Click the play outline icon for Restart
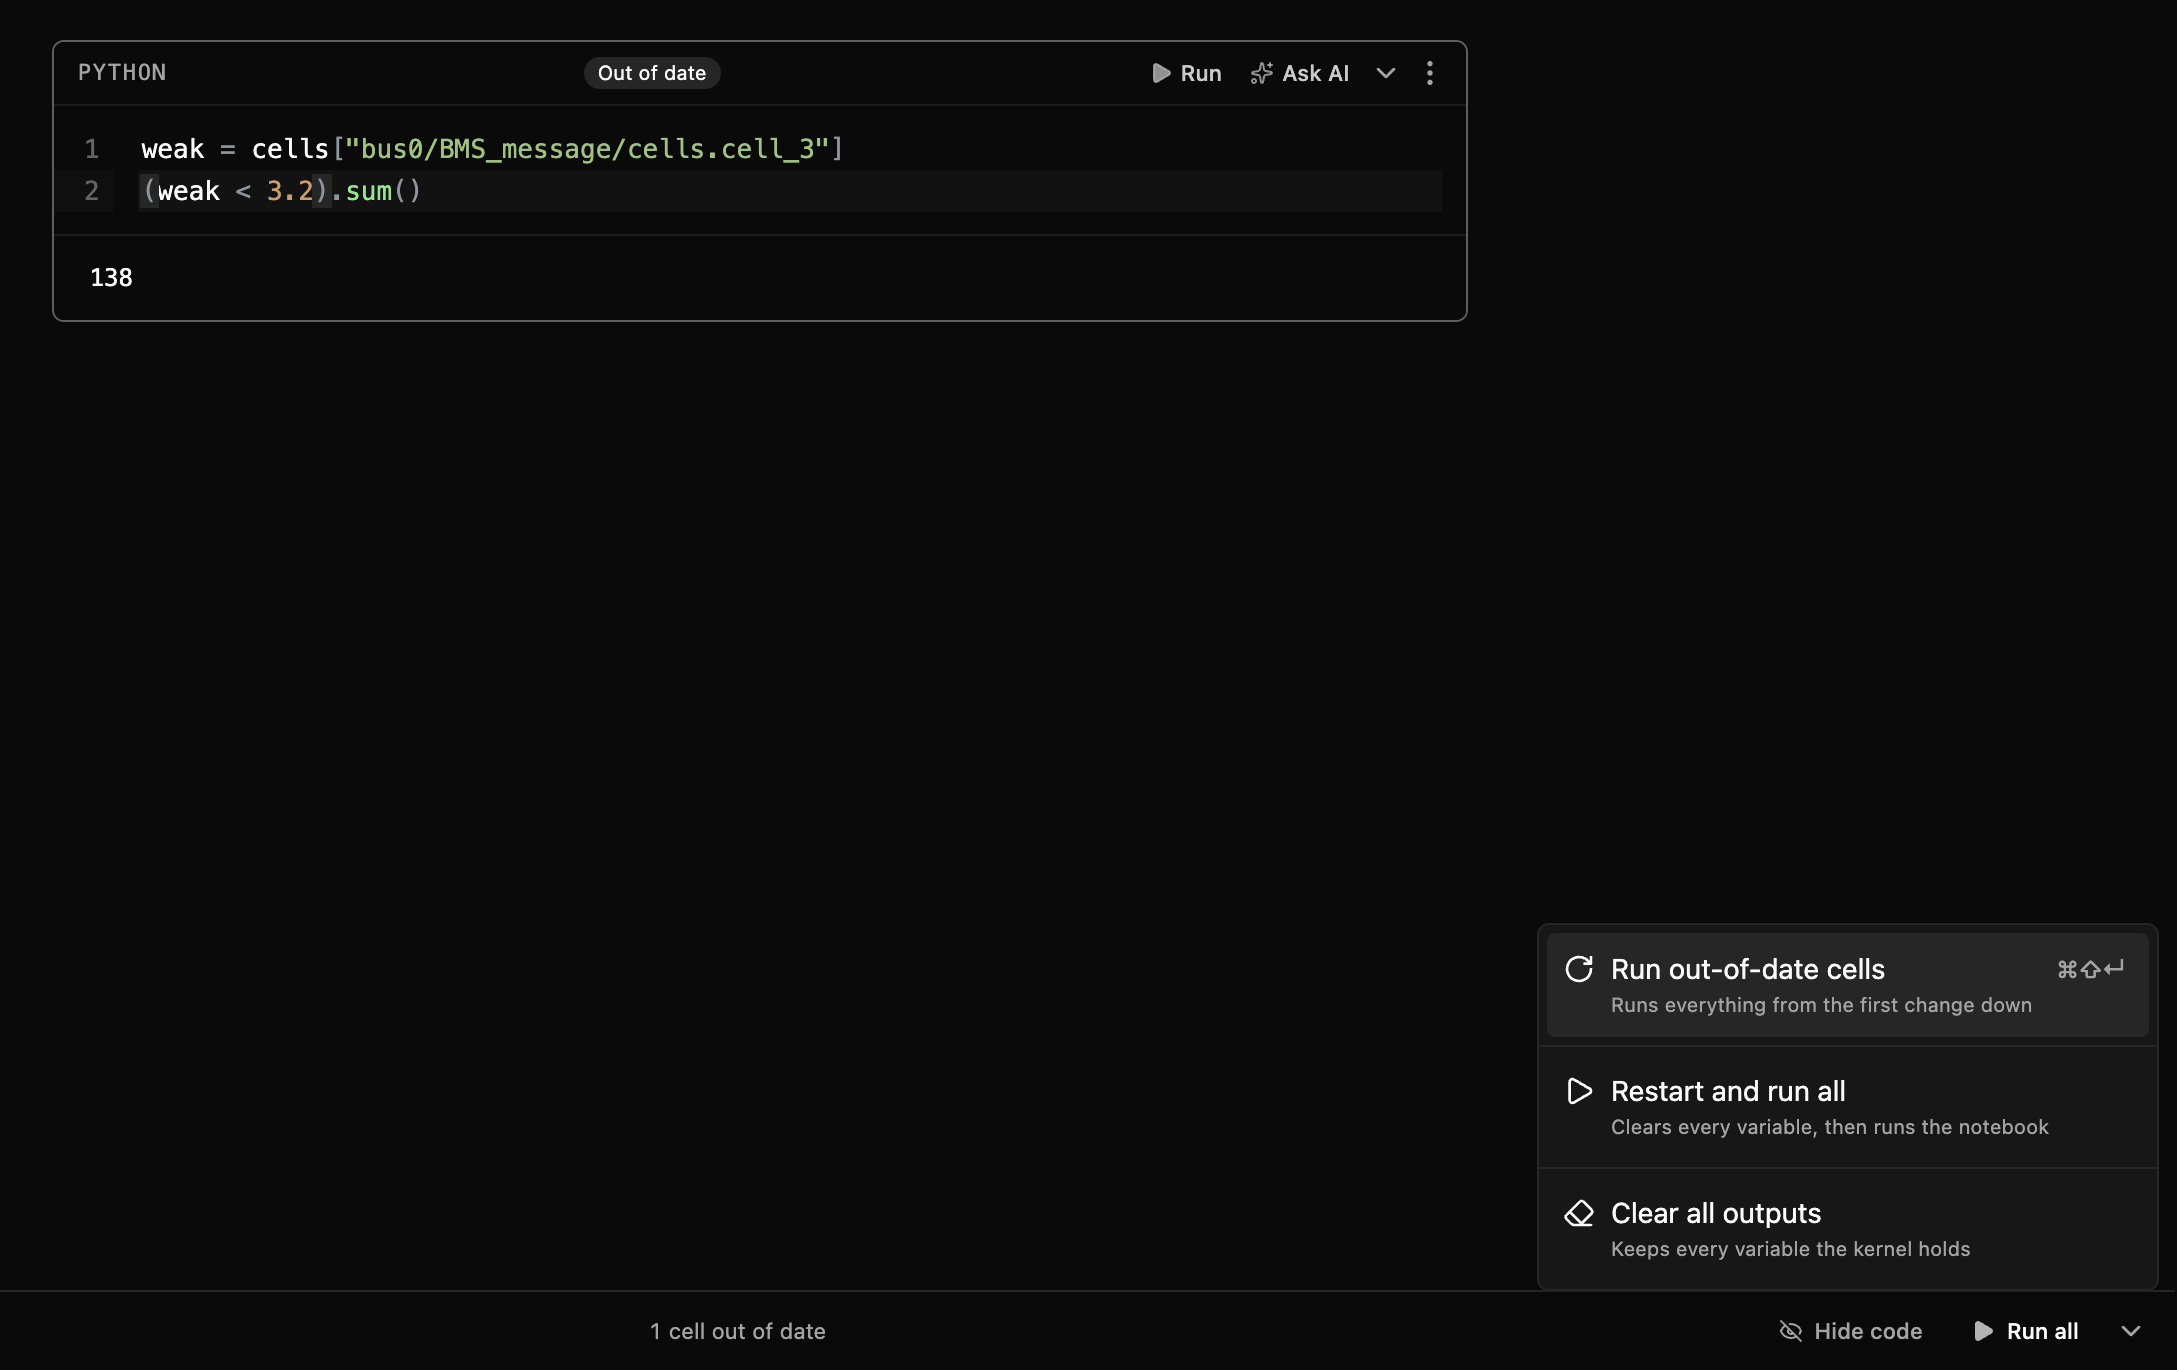The image size is (2177, 1370). click(x=1579, y=1091)
